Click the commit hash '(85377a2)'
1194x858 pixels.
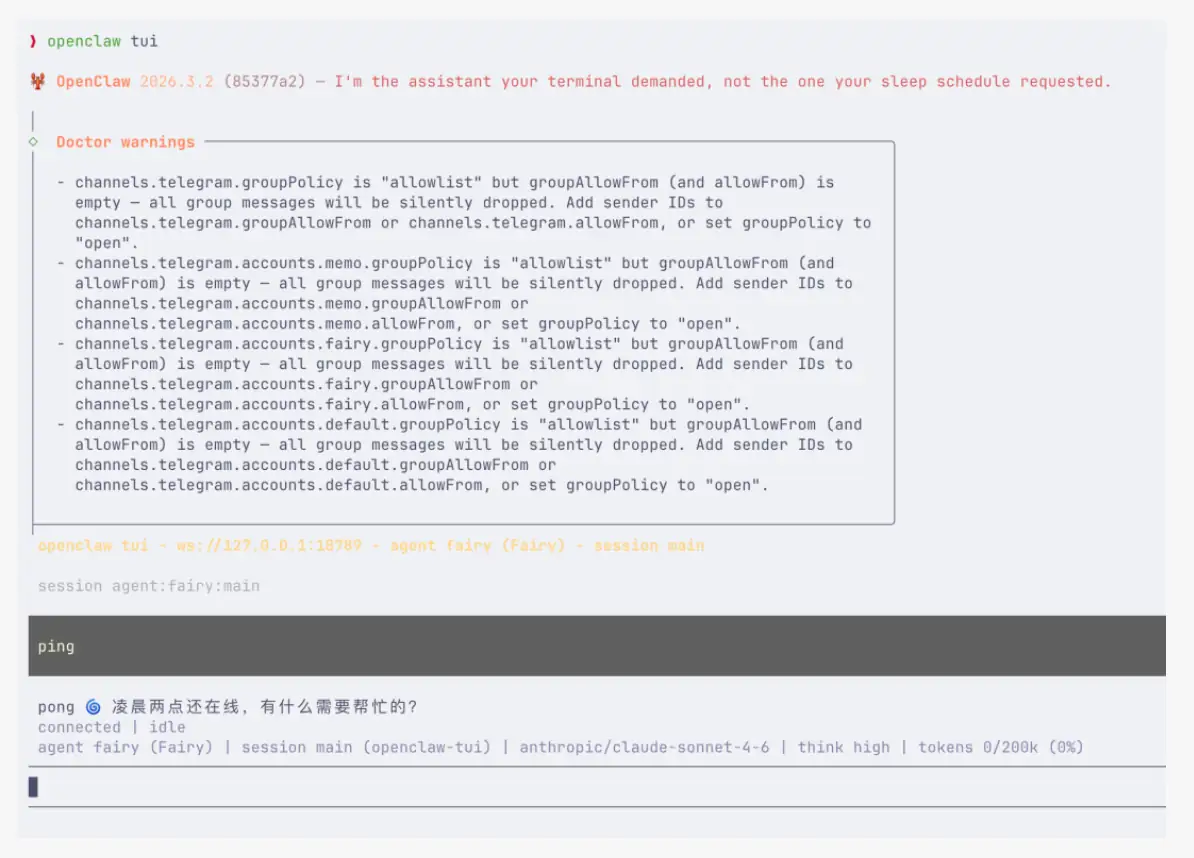264,81
